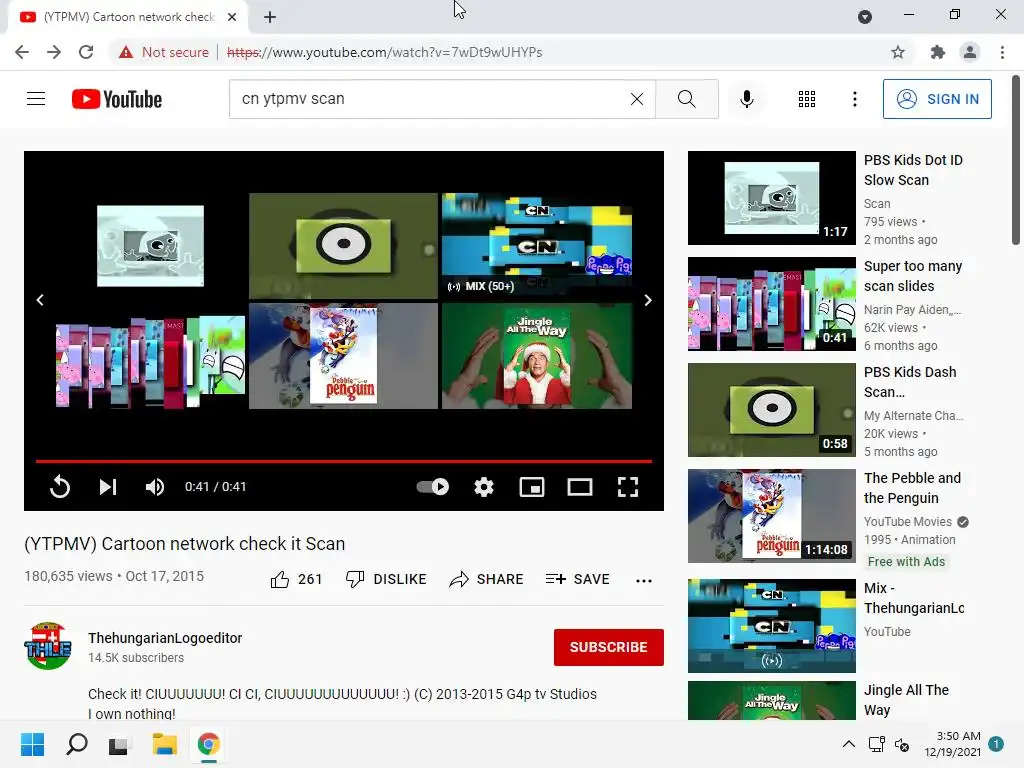Close the YTPMV Cartoon network tab

tap(232, 17)
